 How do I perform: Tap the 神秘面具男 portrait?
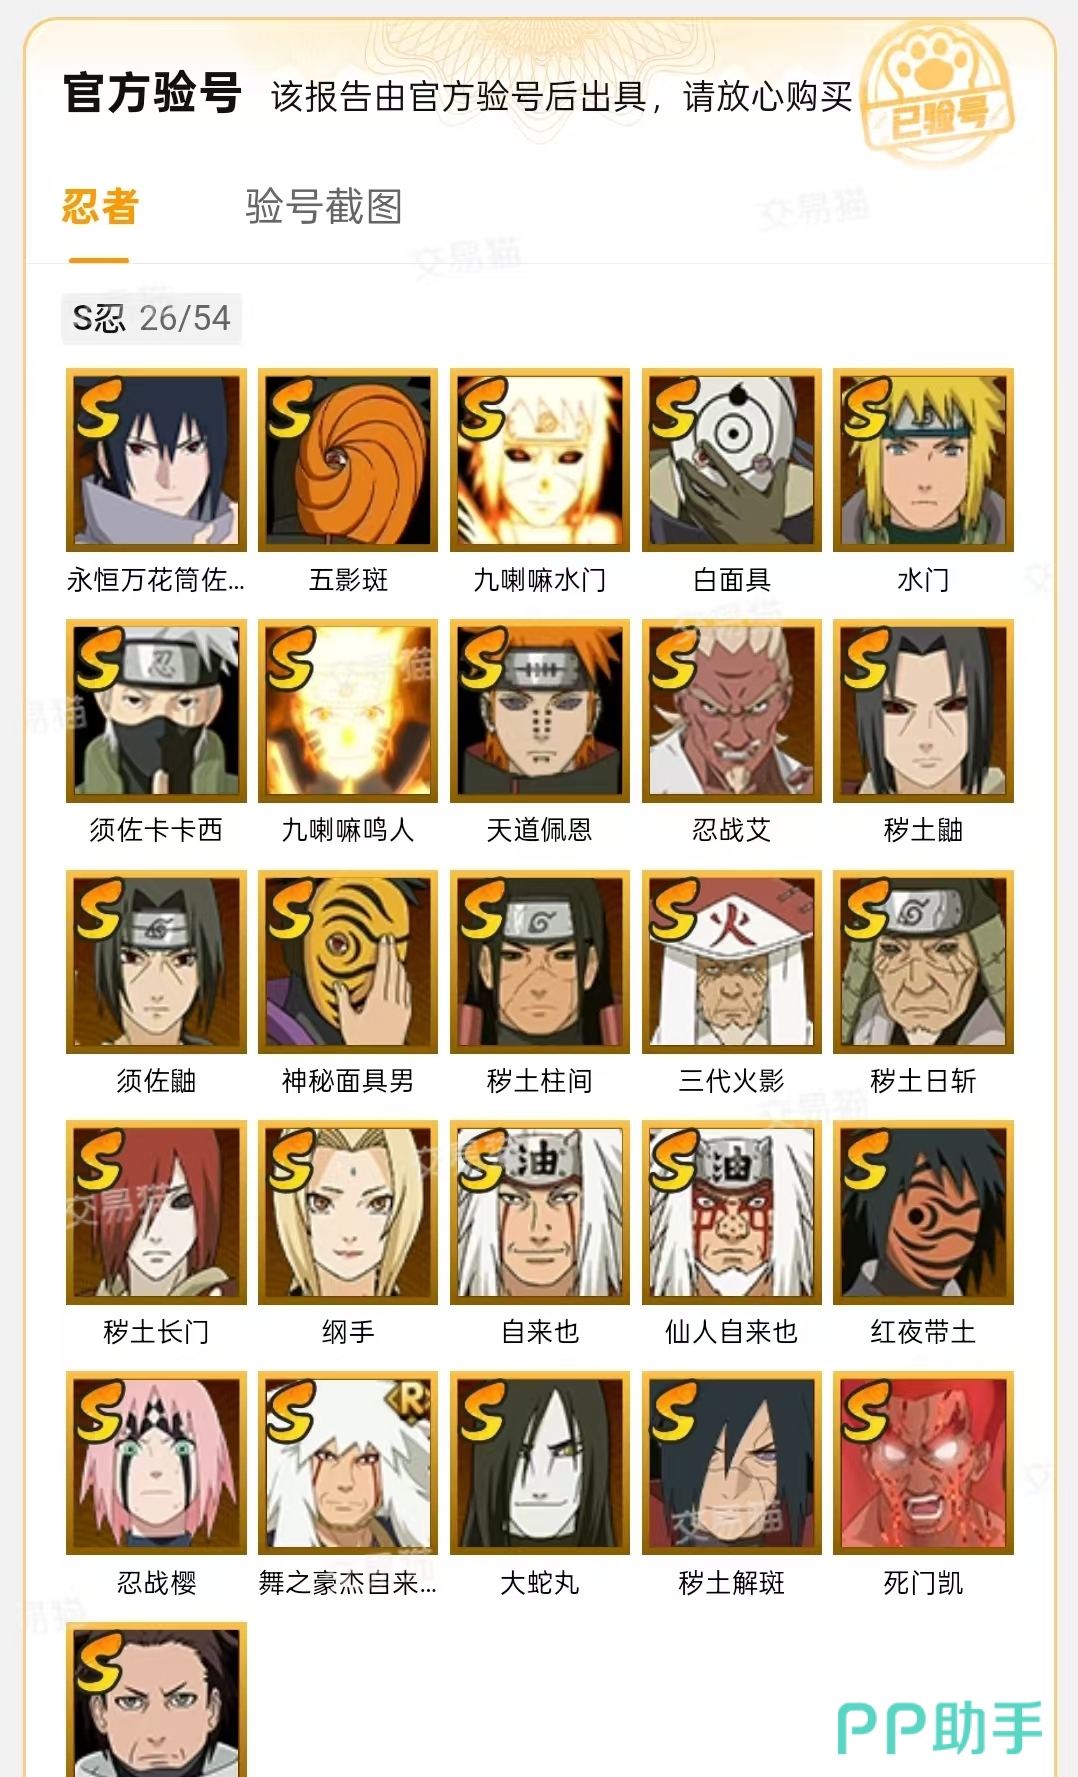tap(348, 962)
